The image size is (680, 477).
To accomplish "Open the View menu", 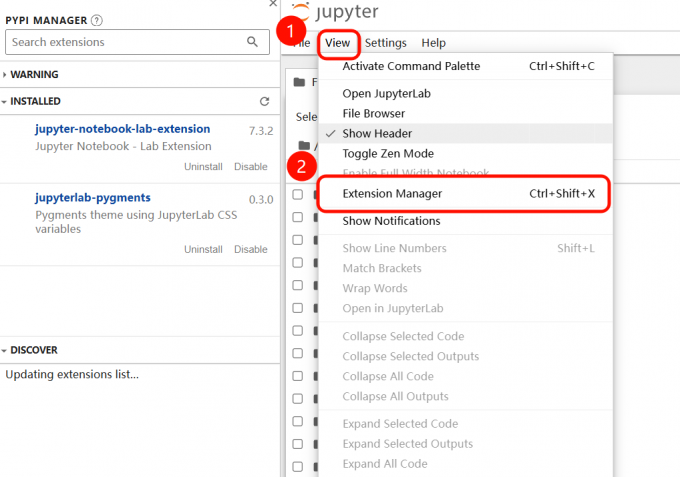I will point(337,43).
